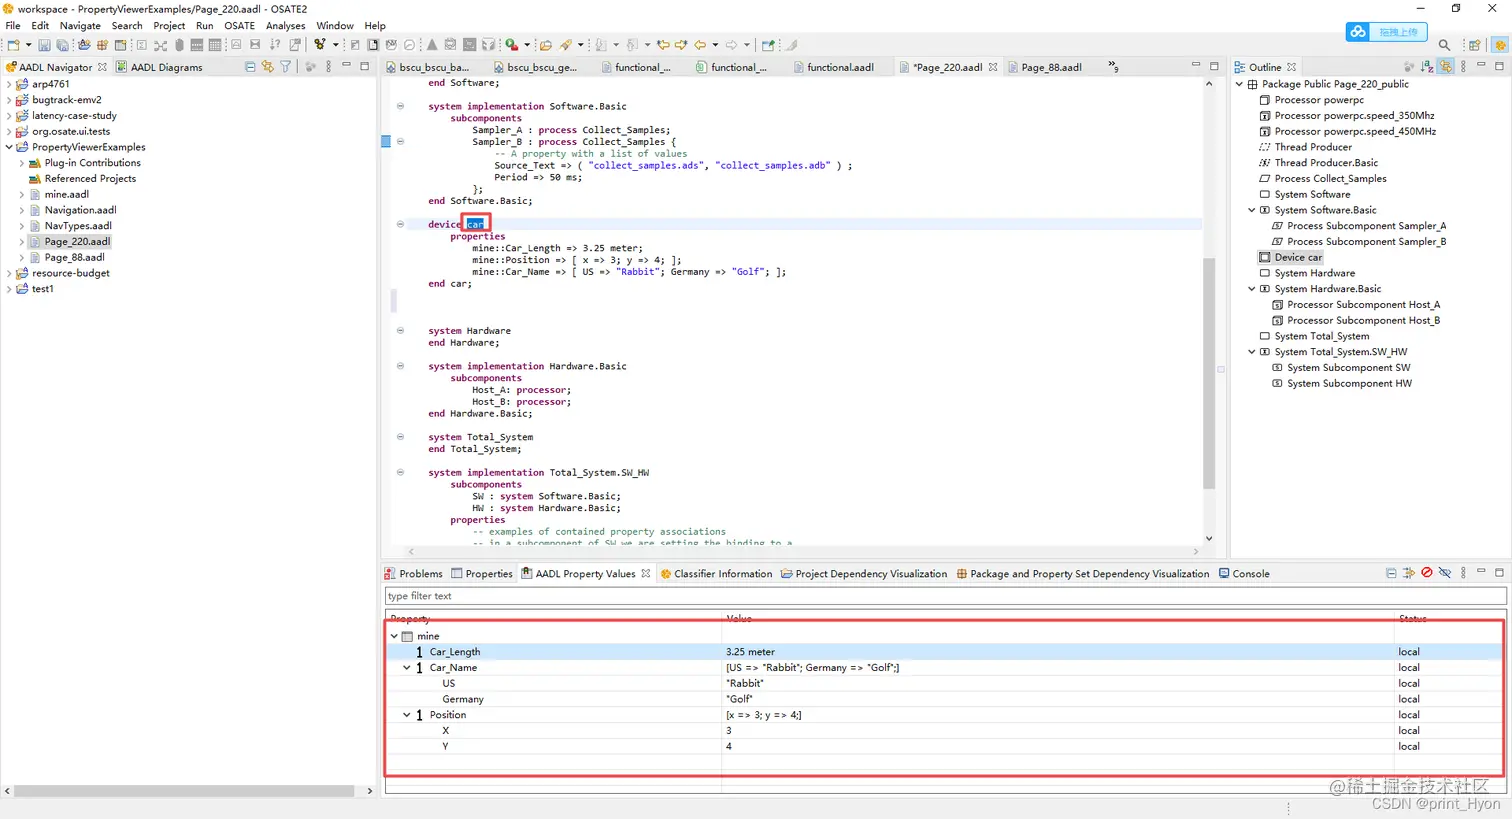Click the Save toolbar icon
1512x819 pixels.
(x=44, y=45)
